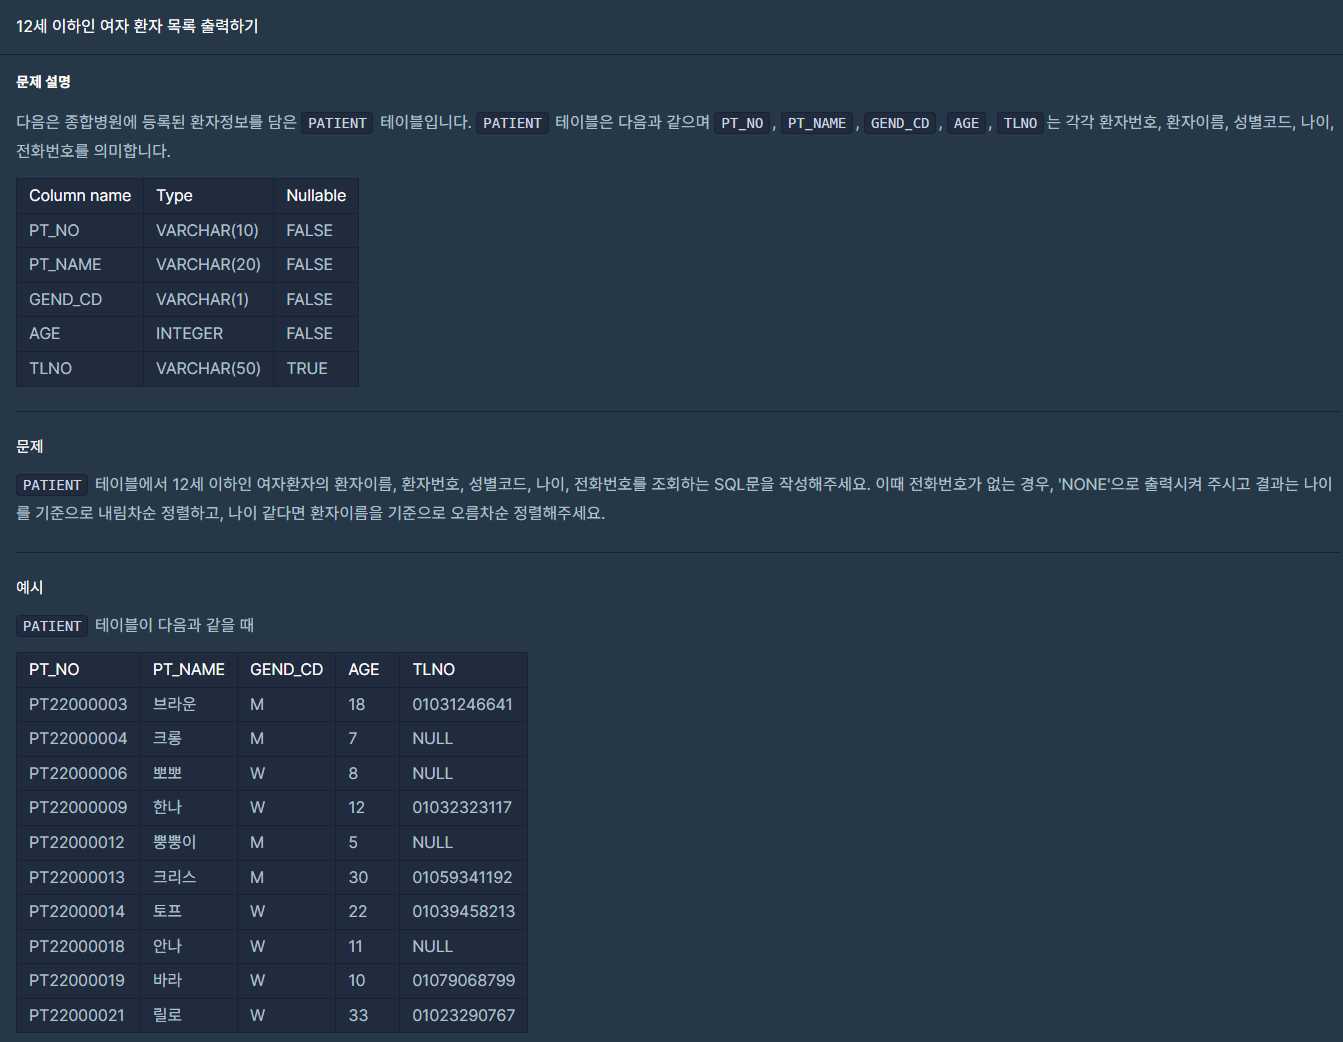The image size is (1343, 1042).
Task: Click the page title "12세 이하인 여자 환자 목록 출력하기"
Action: click(x=137, y=26)
